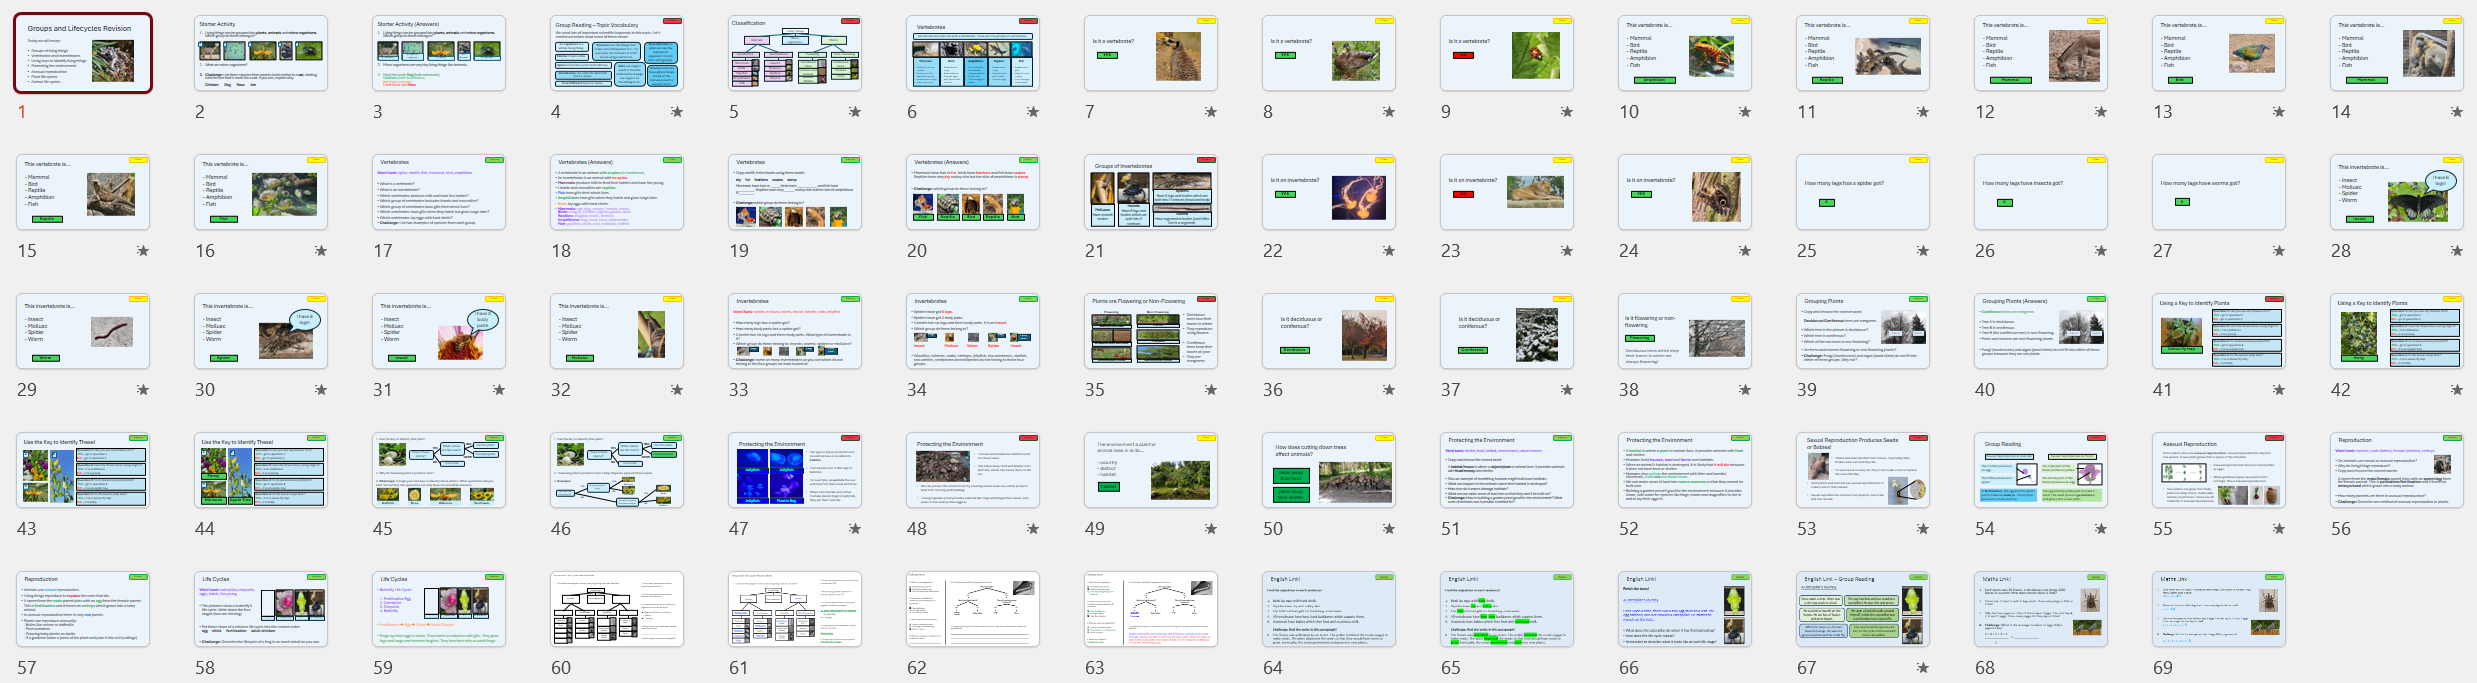This screenshot has height=683, width=2477.
Task: Select the Classification diagram slide 5
Action: click(x=795, y=53)
